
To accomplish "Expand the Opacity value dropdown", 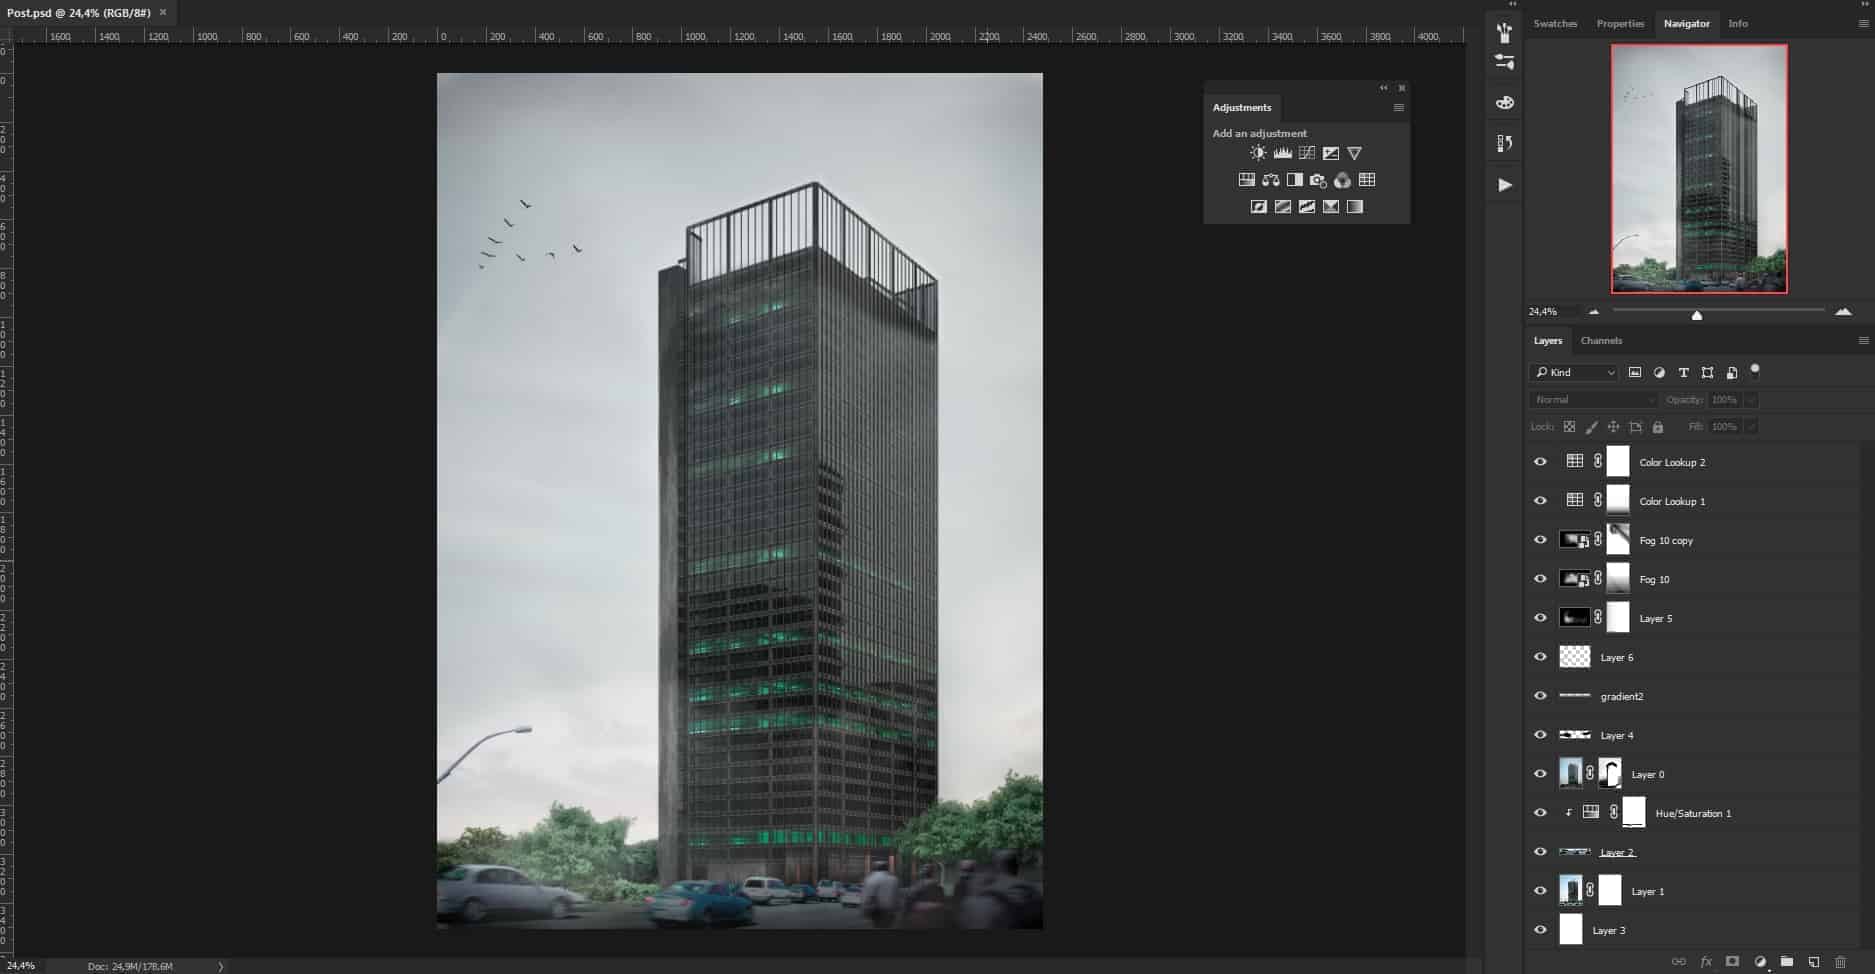I will pyautogui.click(x=1750, y=399).
